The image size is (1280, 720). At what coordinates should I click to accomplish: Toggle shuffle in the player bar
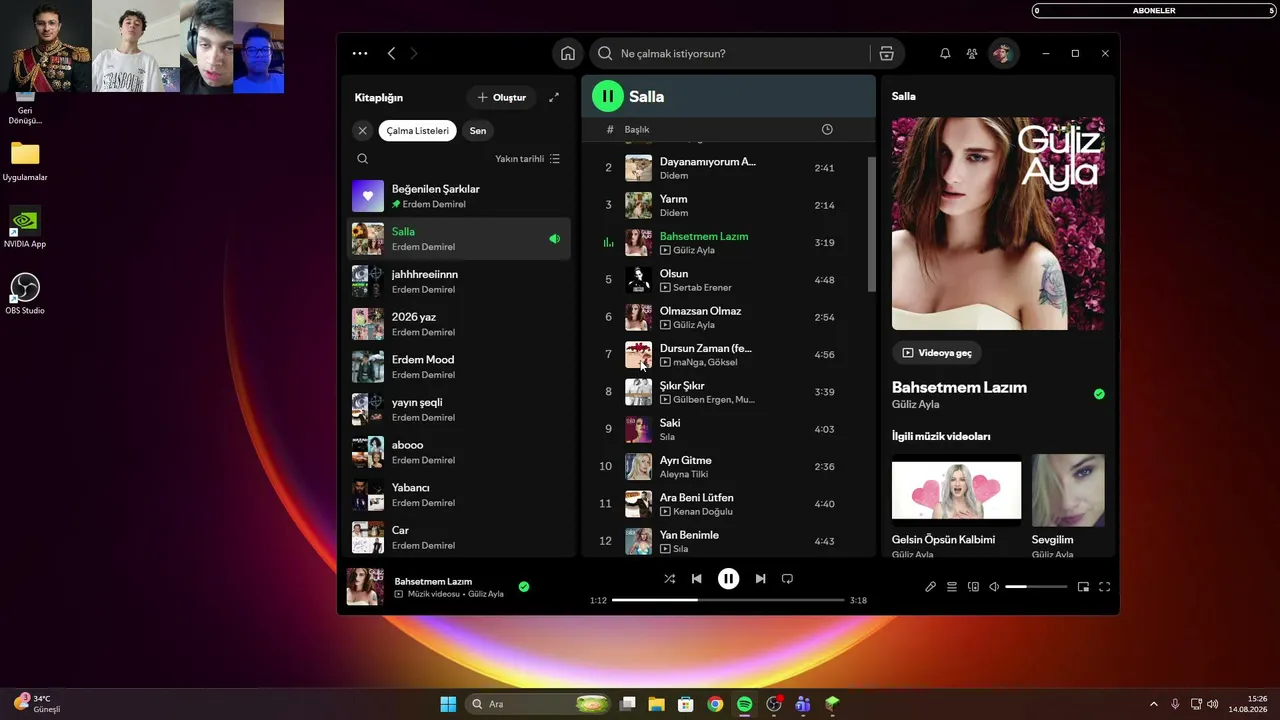click(669, 578)
